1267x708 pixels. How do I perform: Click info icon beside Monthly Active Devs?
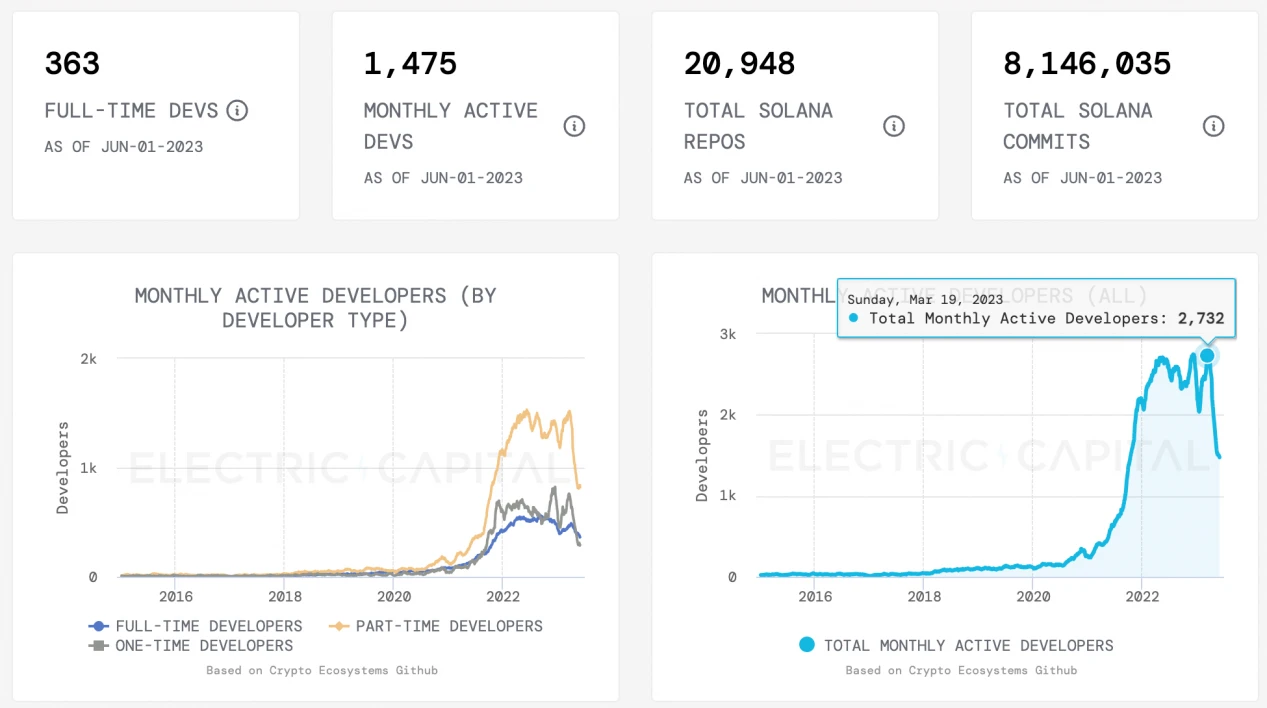(x=574, y=126)
